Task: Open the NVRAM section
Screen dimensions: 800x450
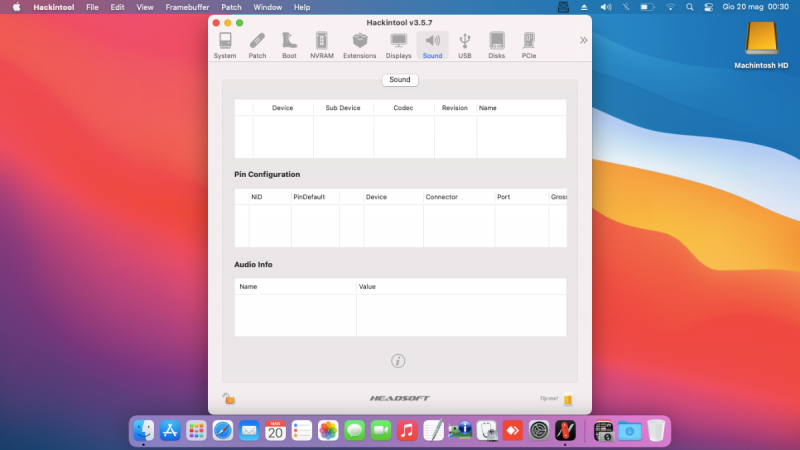Action: tap(322, 45)
